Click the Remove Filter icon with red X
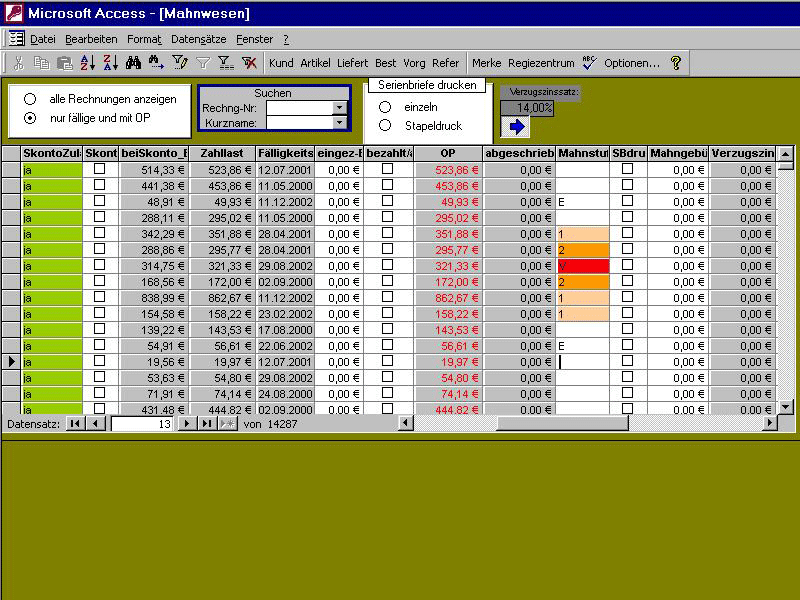Image resolution: width=800 pixels, height=600 pixels. 249,63
